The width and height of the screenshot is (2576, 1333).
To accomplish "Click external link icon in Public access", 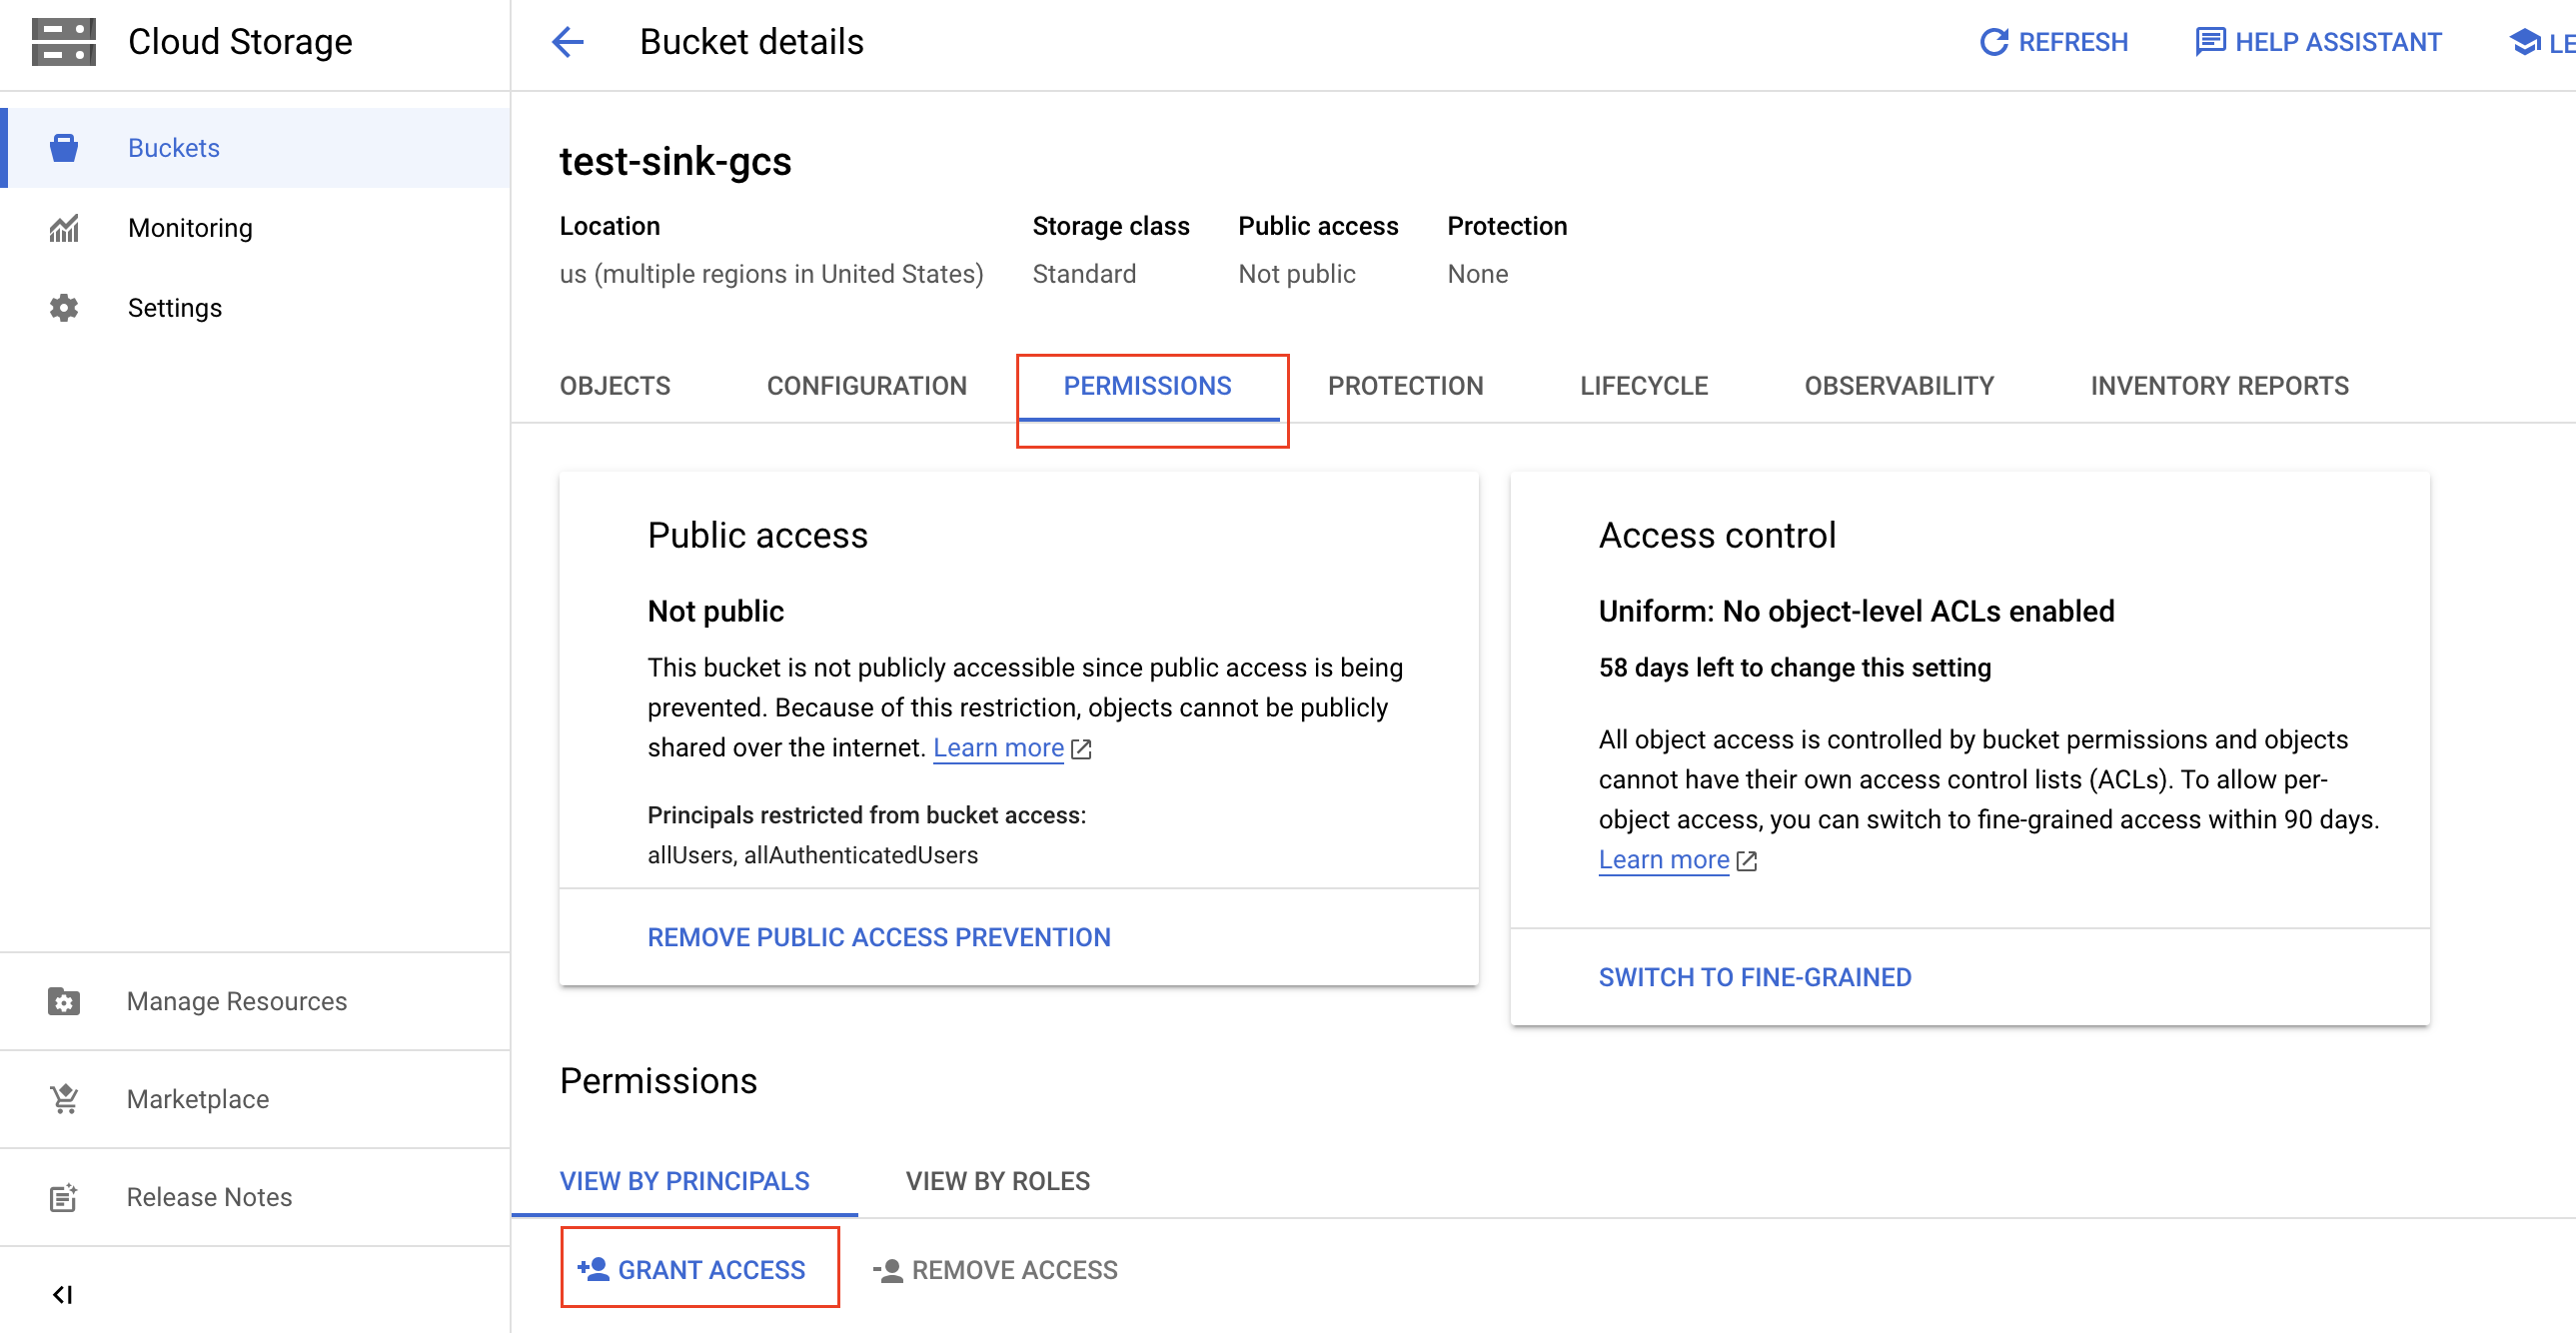I will tap(1081, 749).
